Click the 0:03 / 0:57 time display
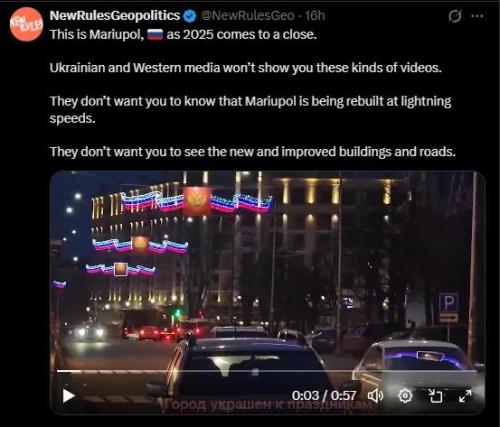The width and height of the screenshot is (500, 427). coord(324,396)
